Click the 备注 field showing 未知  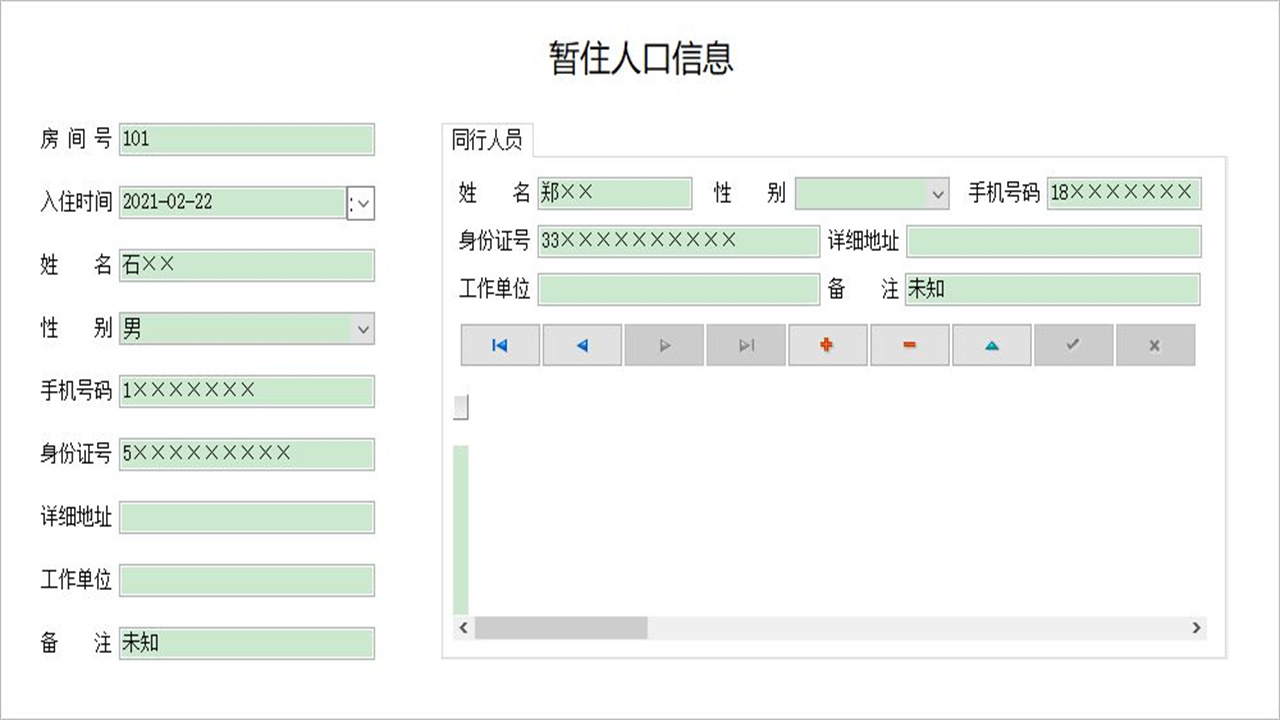click(x=246, y=643)
